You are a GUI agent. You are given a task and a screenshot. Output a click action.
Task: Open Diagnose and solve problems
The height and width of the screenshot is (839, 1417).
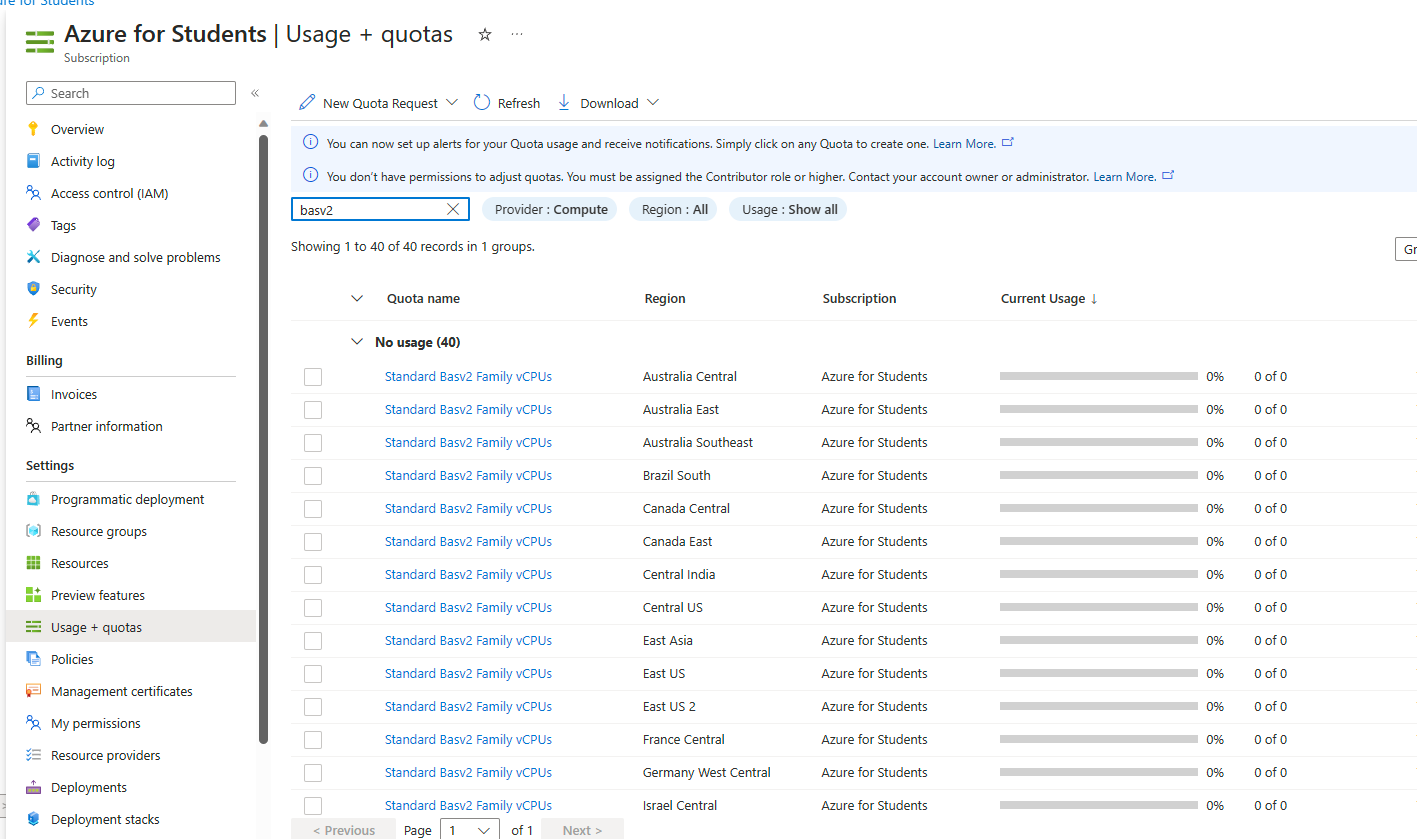135,257
